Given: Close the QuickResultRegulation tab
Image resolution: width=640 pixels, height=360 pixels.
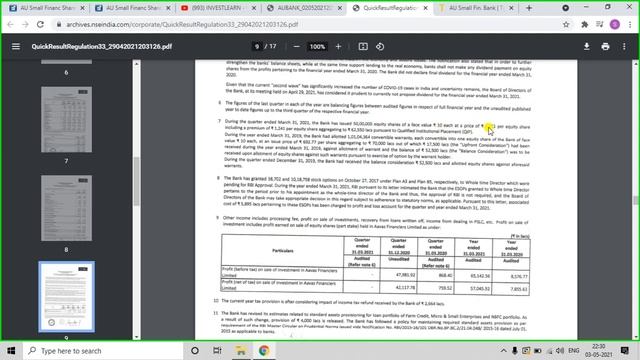Looking at the screenshot, I should click(425, 8).
